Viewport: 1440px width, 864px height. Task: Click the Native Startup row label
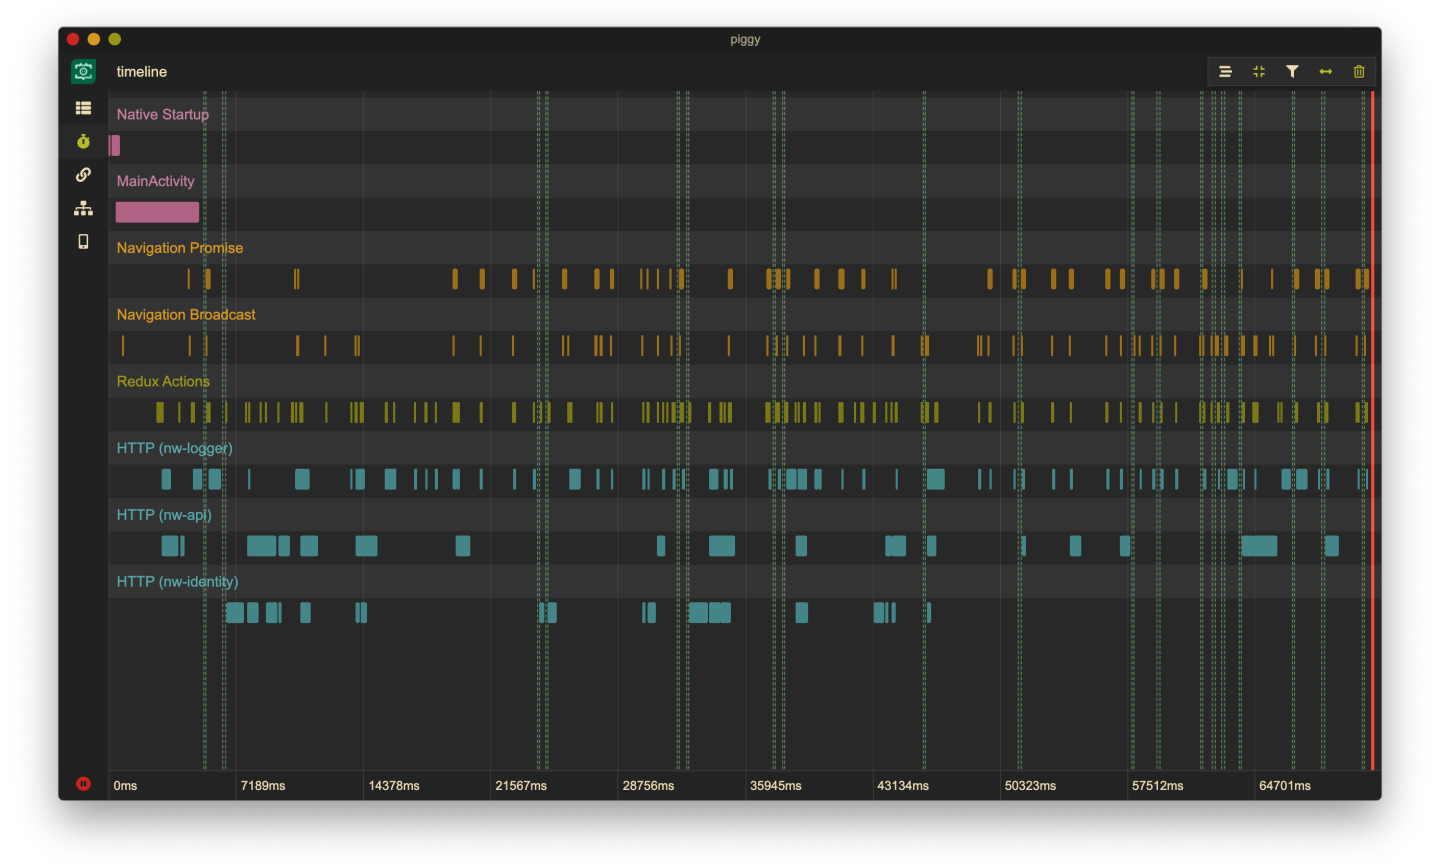point(162,114)
